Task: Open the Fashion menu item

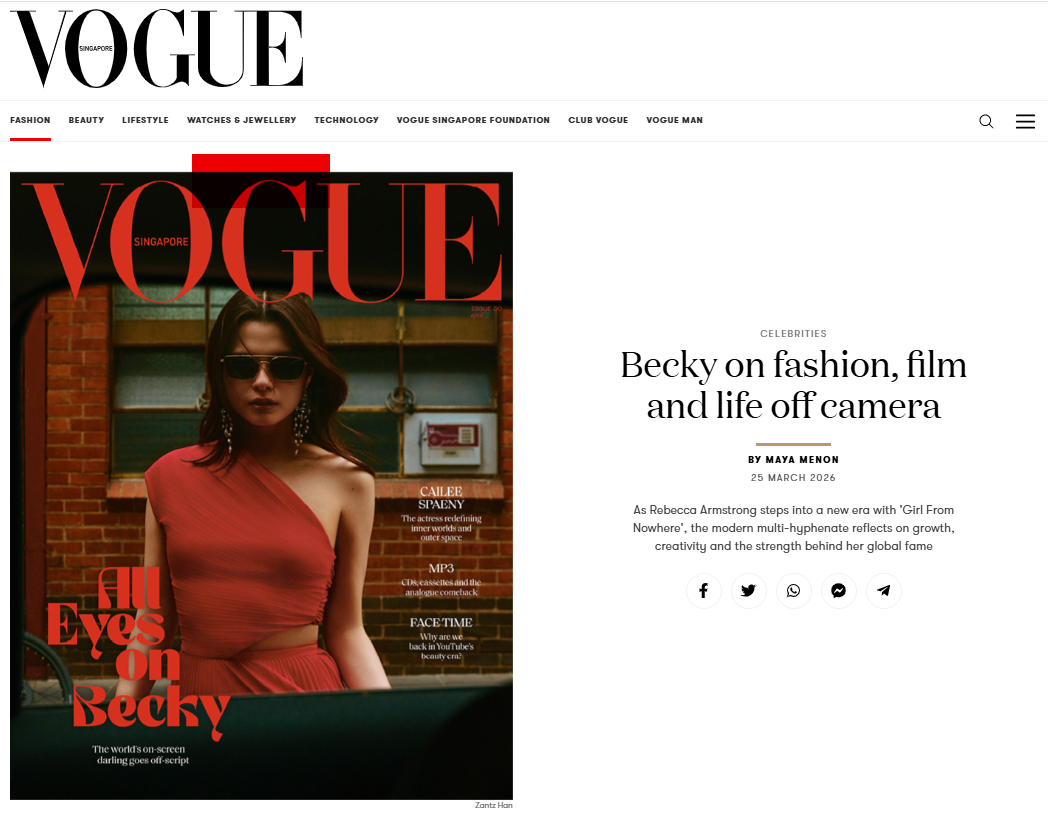Action: point(30,120)
